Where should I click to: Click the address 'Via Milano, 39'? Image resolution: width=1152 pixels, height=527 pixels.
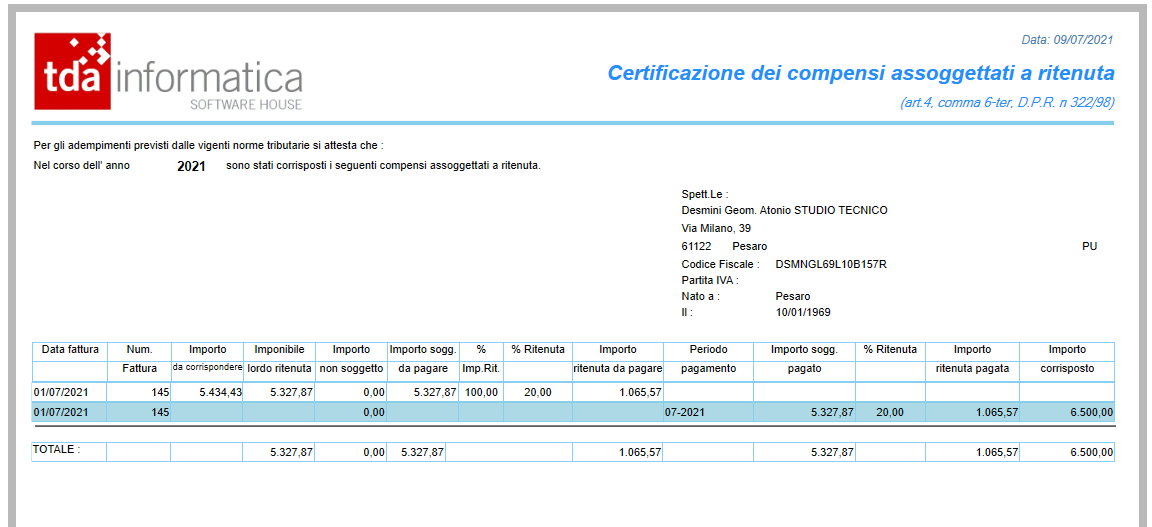716,229
